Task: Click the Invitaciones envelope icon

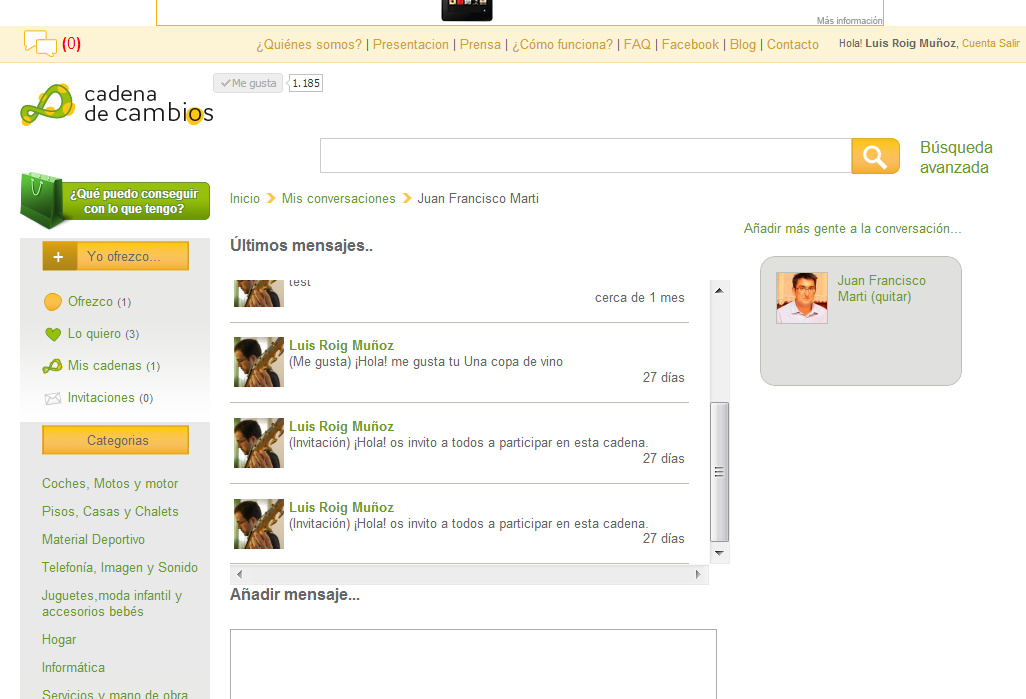Action: point(53,398)
